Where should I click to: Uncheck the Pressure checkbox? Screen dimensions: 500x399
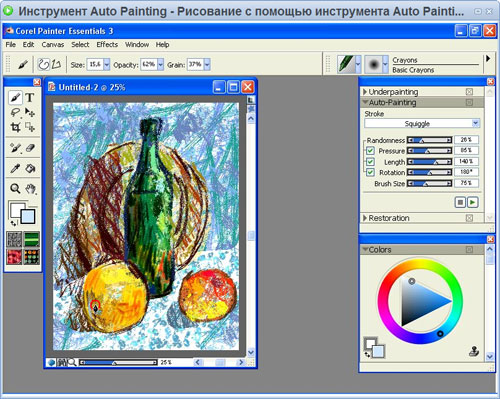370,151
